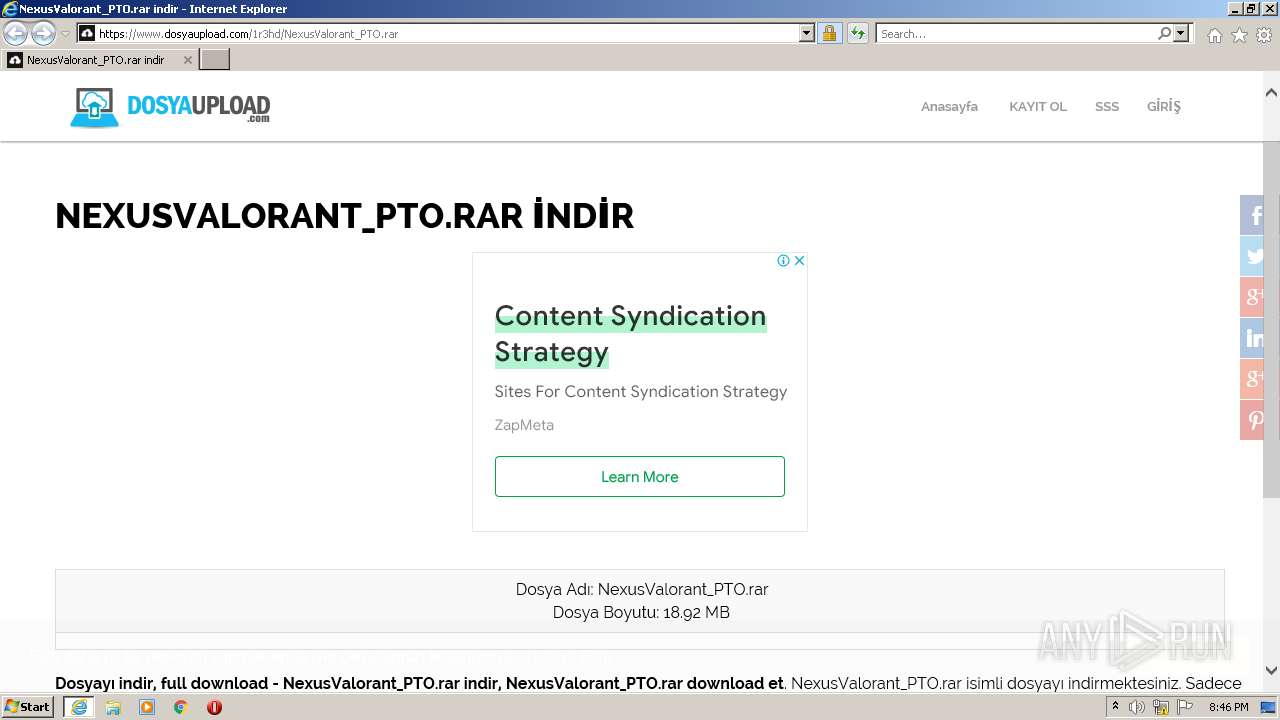1280x720 pixels.
Task: Open the Windows Start button
Action: tap(28, 707)
